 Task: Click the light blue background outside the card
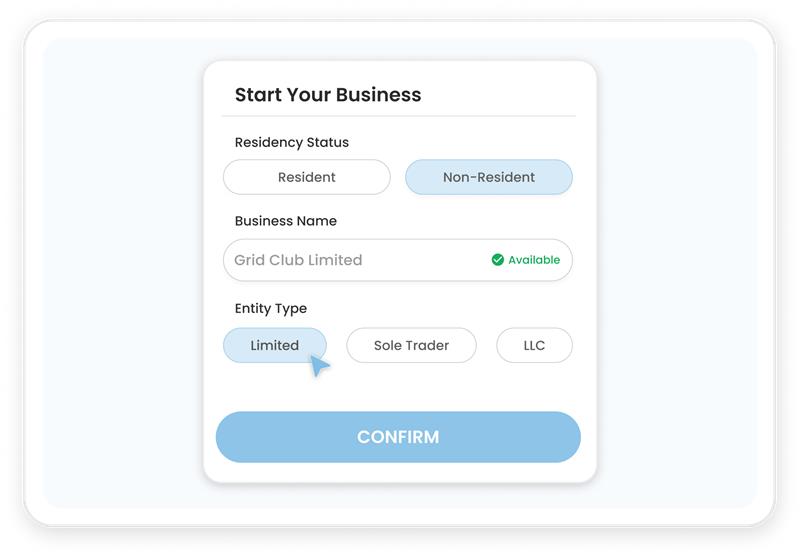click(x=122, y=275)
